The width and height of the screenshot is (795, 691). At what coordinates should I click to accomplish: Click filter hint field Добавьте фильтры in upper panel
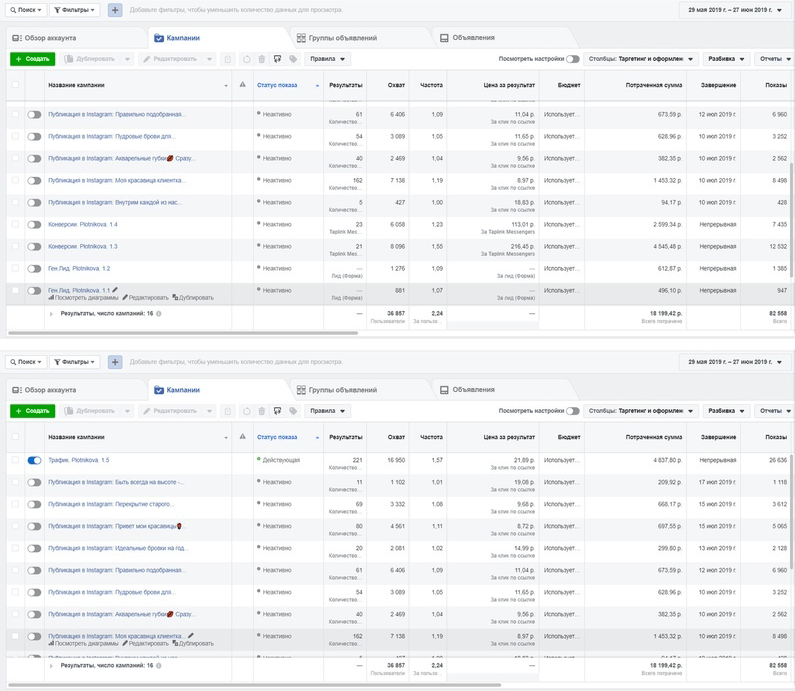(236, 10)
